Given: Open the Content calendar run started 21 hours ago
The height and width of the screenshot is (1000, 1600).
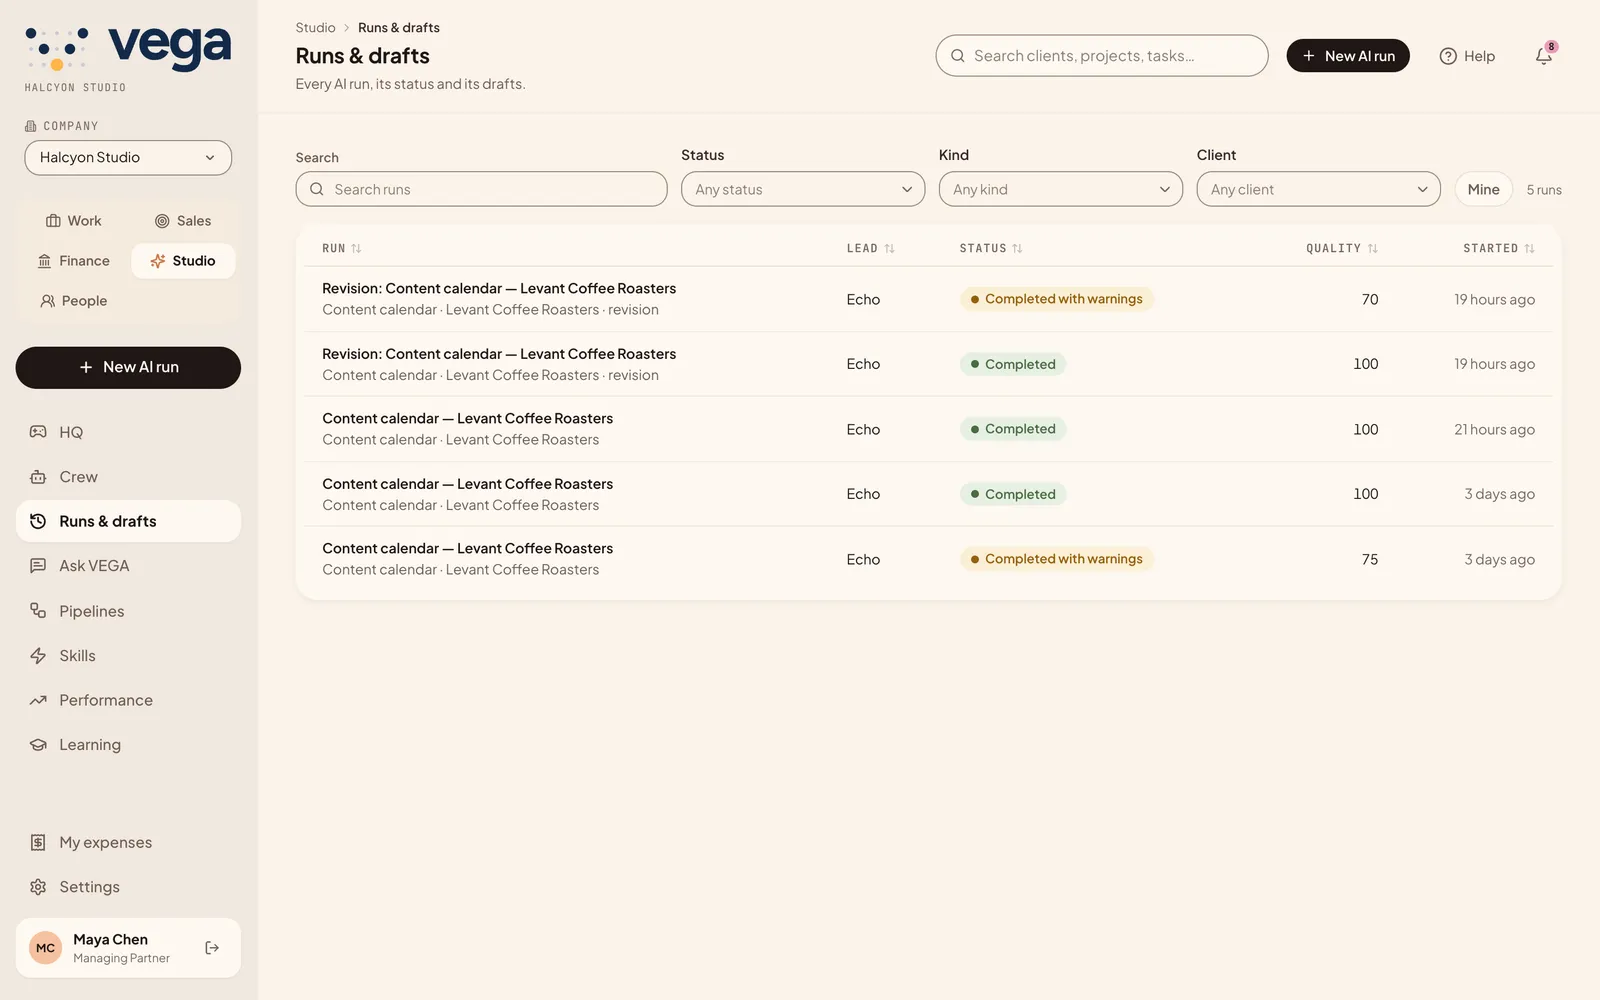Looking at the screenshot, I should click(x=928, y=429).
